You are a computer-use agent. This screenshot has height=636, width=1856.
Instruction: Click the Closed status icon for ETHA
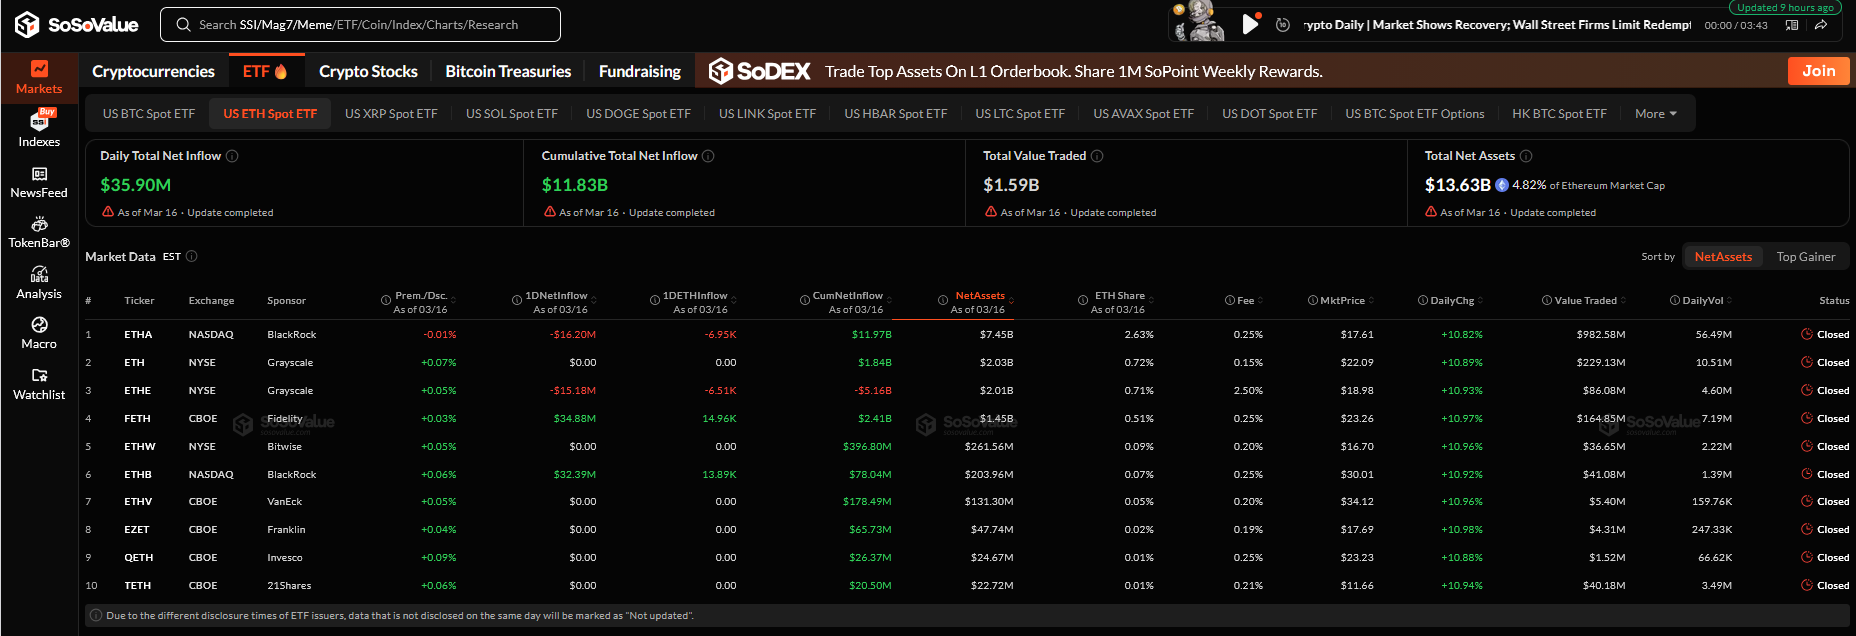(x=1807, y=334)
